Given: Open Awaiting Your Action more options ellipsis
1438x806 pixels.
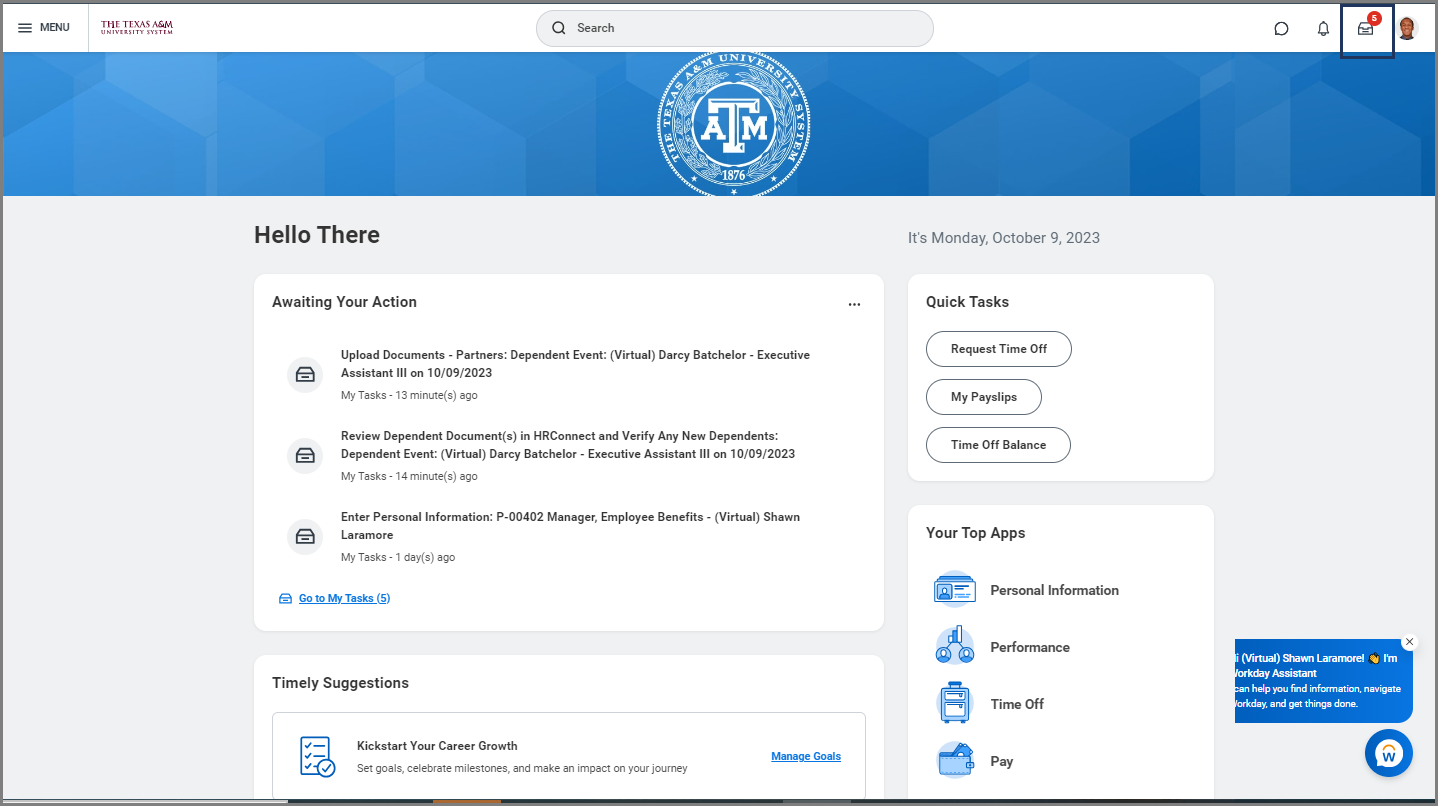Looking at the screenshot, I should 854,304.
